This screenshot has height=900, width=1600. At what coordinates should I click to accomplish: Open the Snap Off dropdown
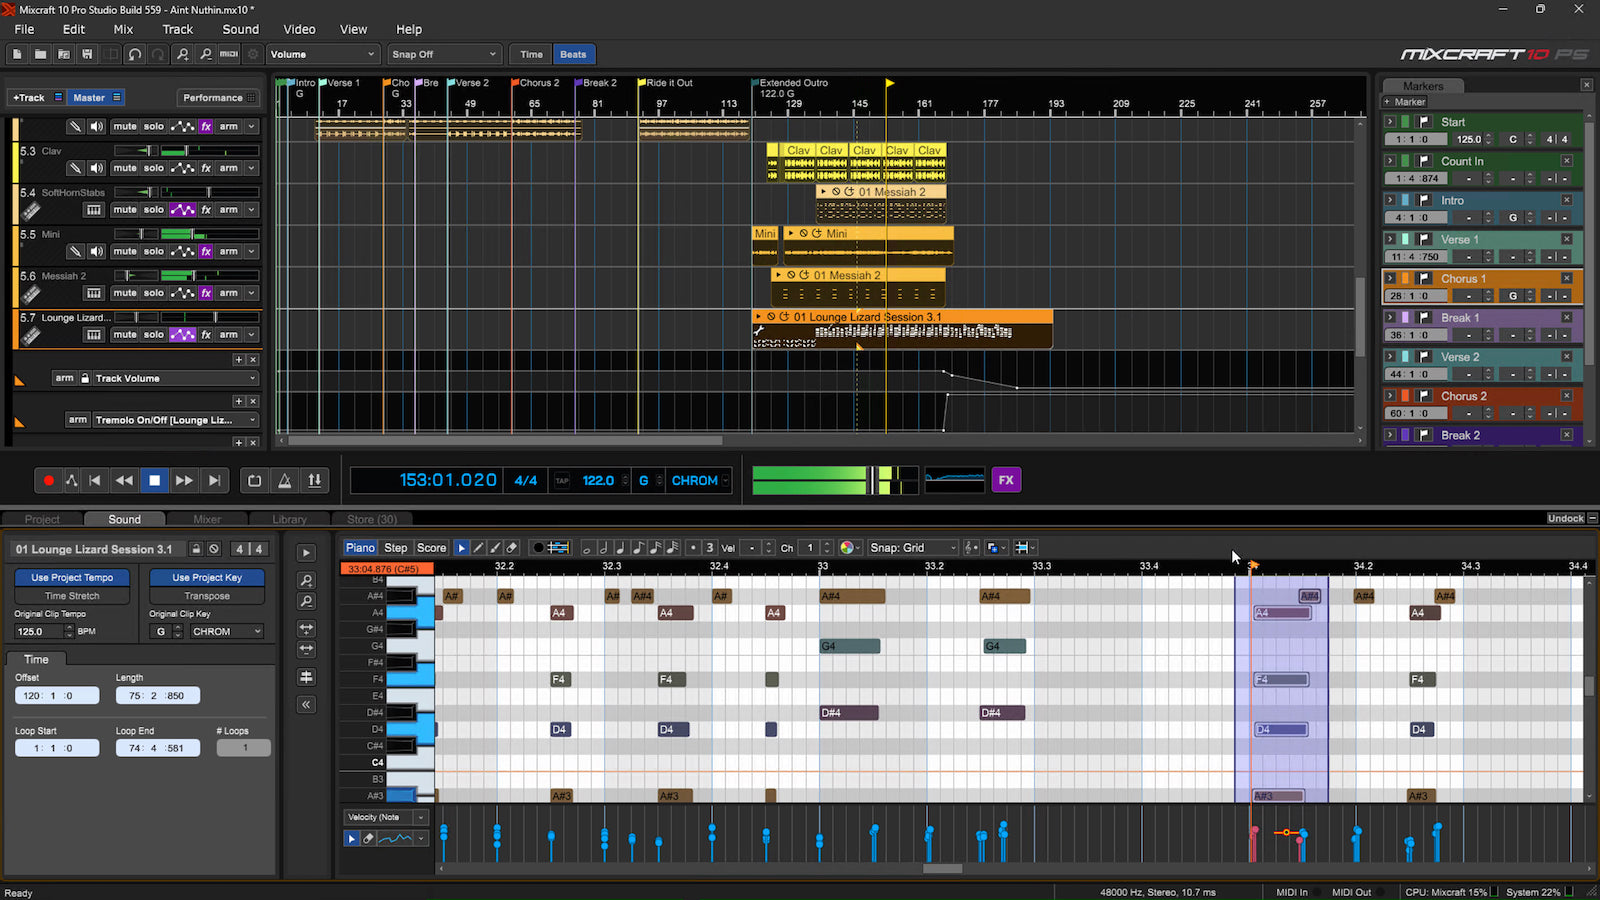pyautogui.click(x=443, y=54)
